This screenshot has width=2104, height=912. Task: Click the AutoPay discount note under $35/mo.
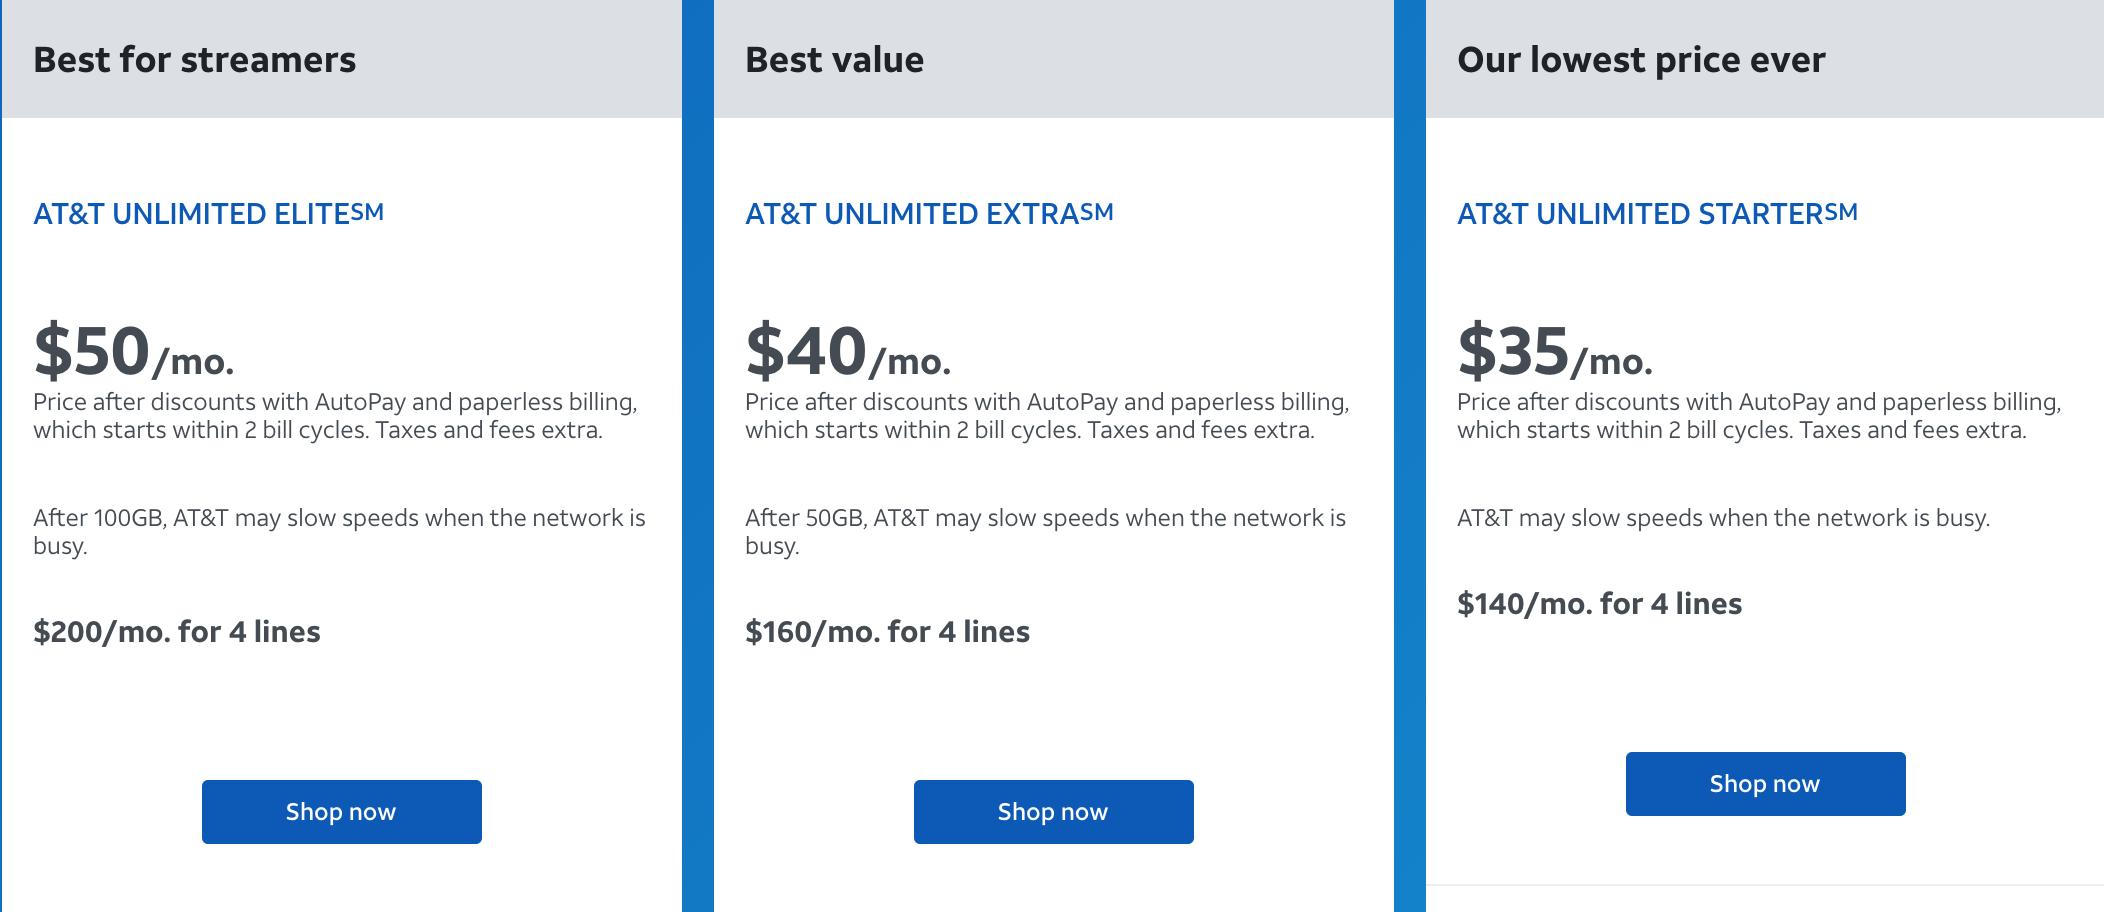click(1758, 416)
